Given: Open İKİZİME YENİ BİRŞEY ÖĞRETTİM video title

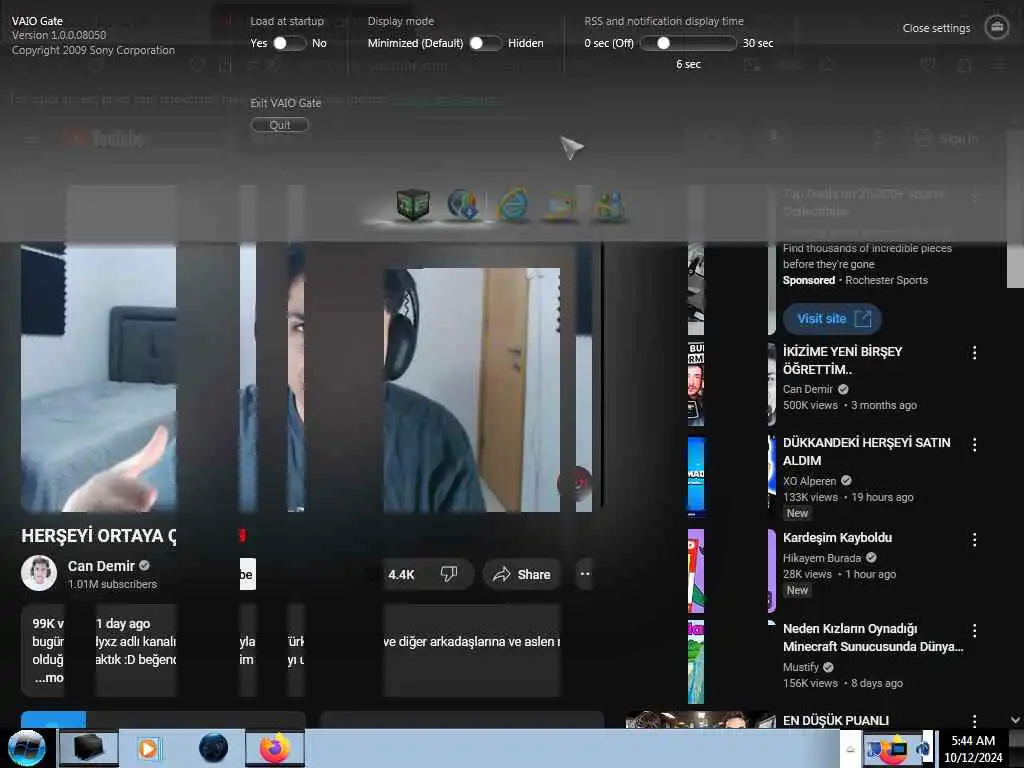Looking at the screenshot, I should 842,360.
